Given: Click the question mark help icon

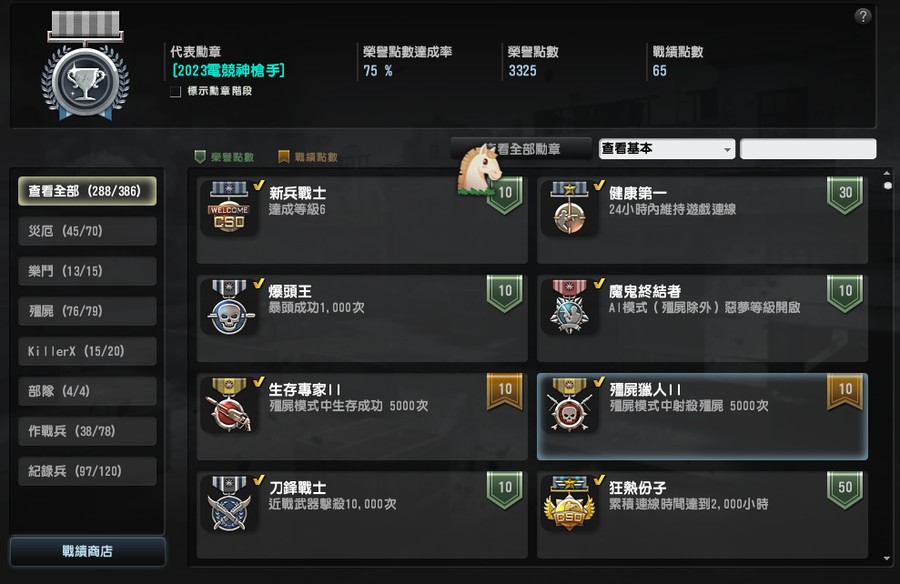Looking at the screenshot, I should tap(862, 16).
